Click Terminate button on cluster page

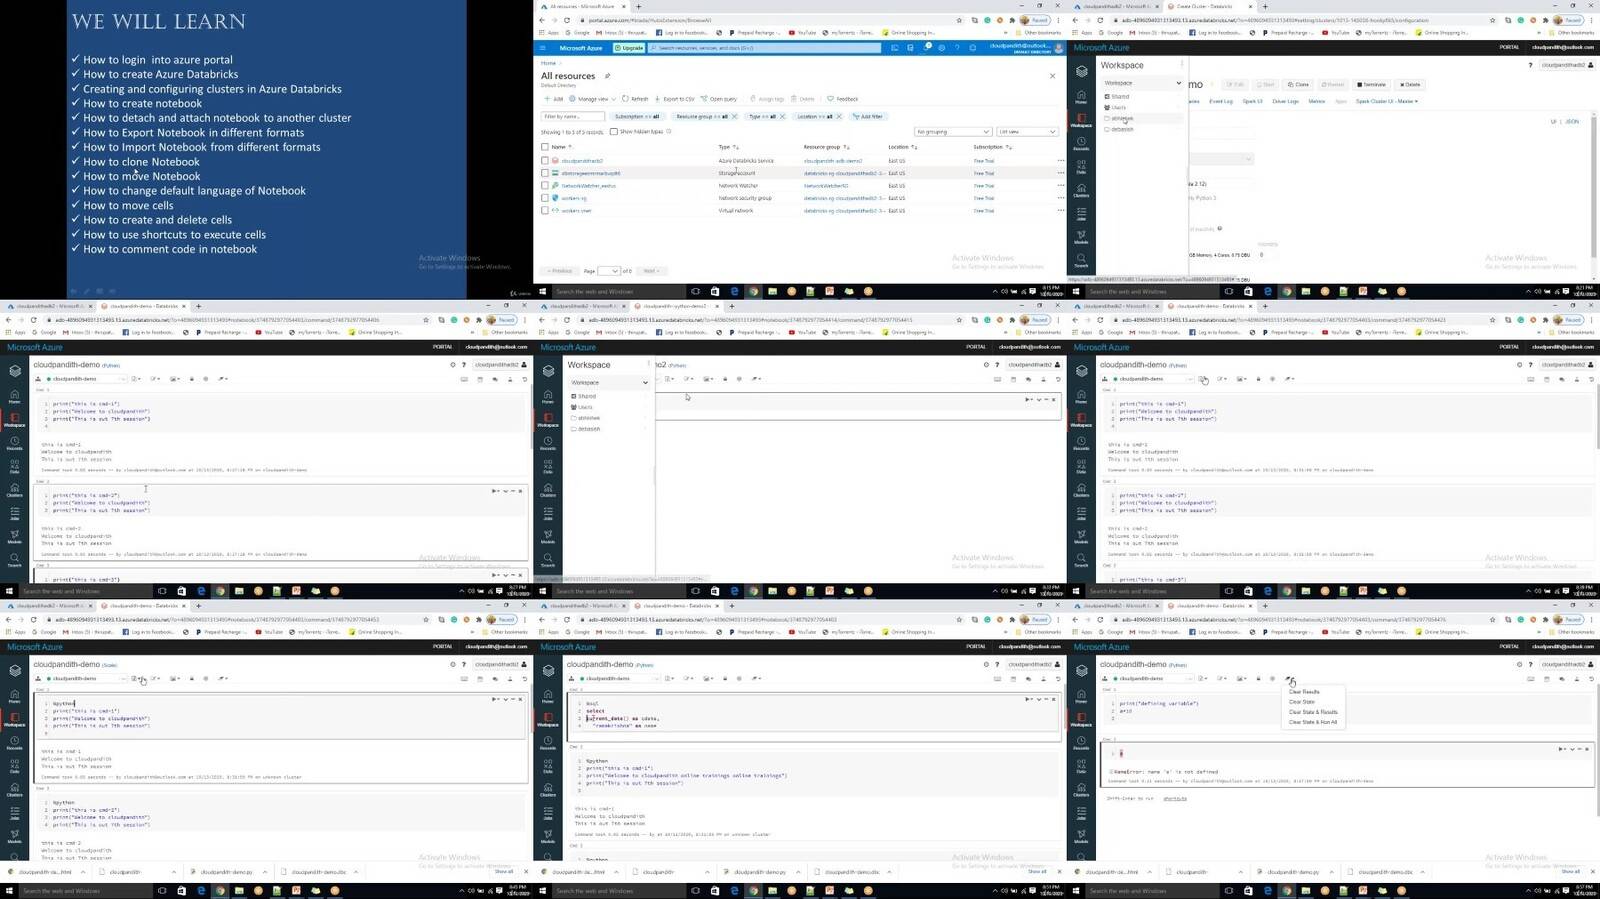pos(1371,84)
